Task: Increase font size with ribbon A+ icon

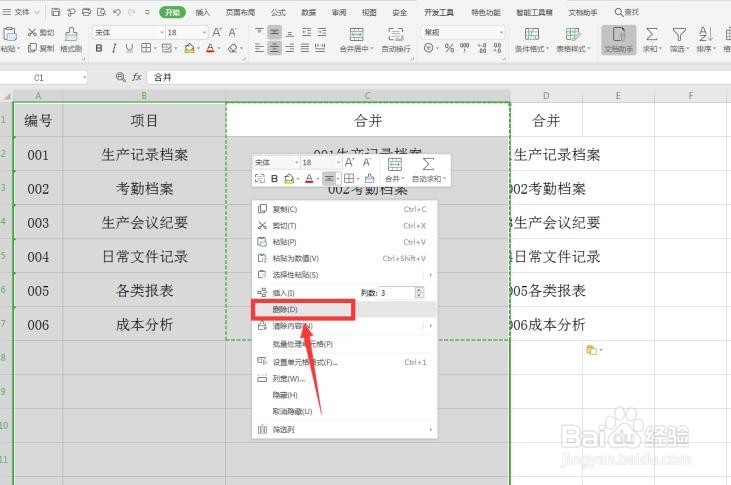Action: (x=217, y=32)
